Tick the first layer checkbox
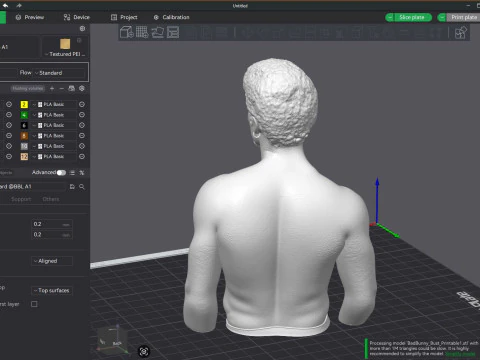Viewport: 480px width, 360px height. coord(34,304)
